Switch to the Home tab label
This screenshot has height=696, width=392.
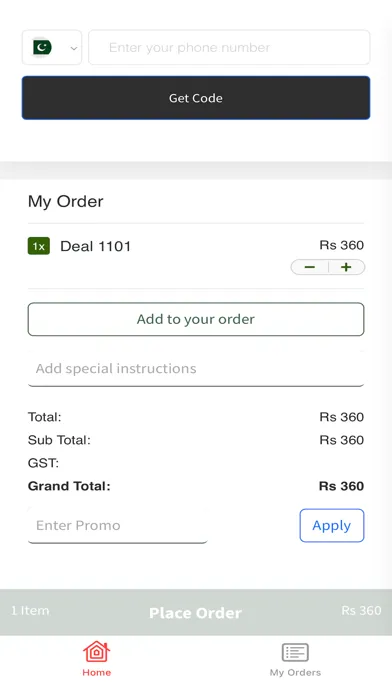(x=96, y=672)
